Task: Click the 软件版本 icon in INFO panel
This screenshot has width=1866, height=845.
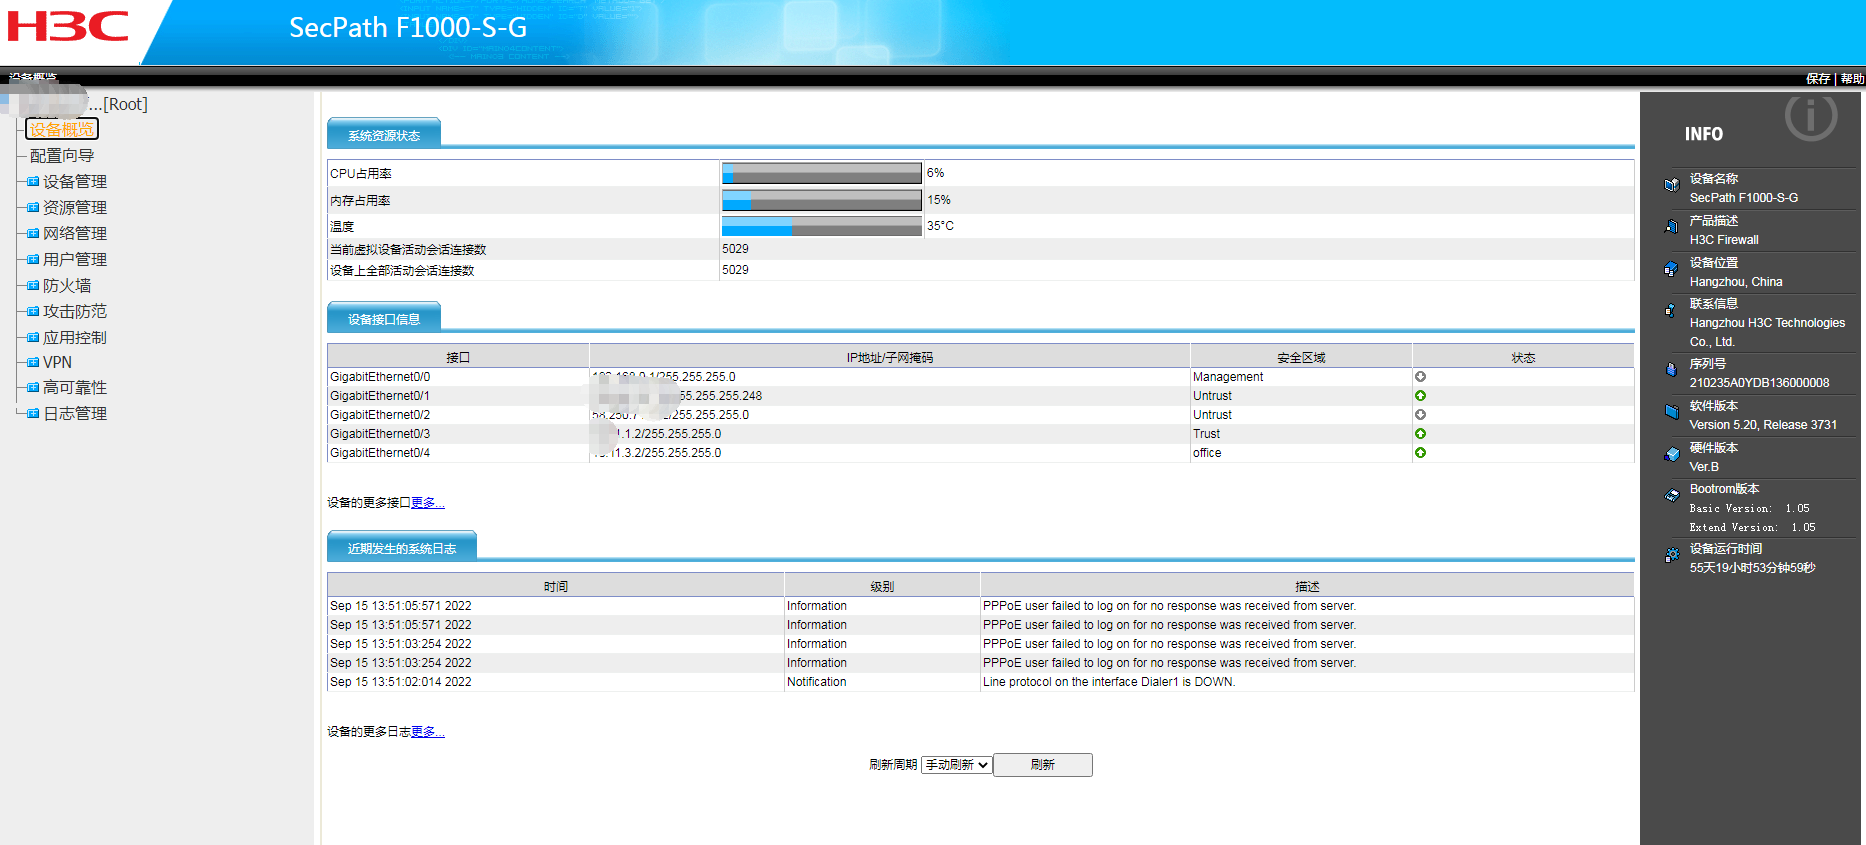Action: point(1671,412)
